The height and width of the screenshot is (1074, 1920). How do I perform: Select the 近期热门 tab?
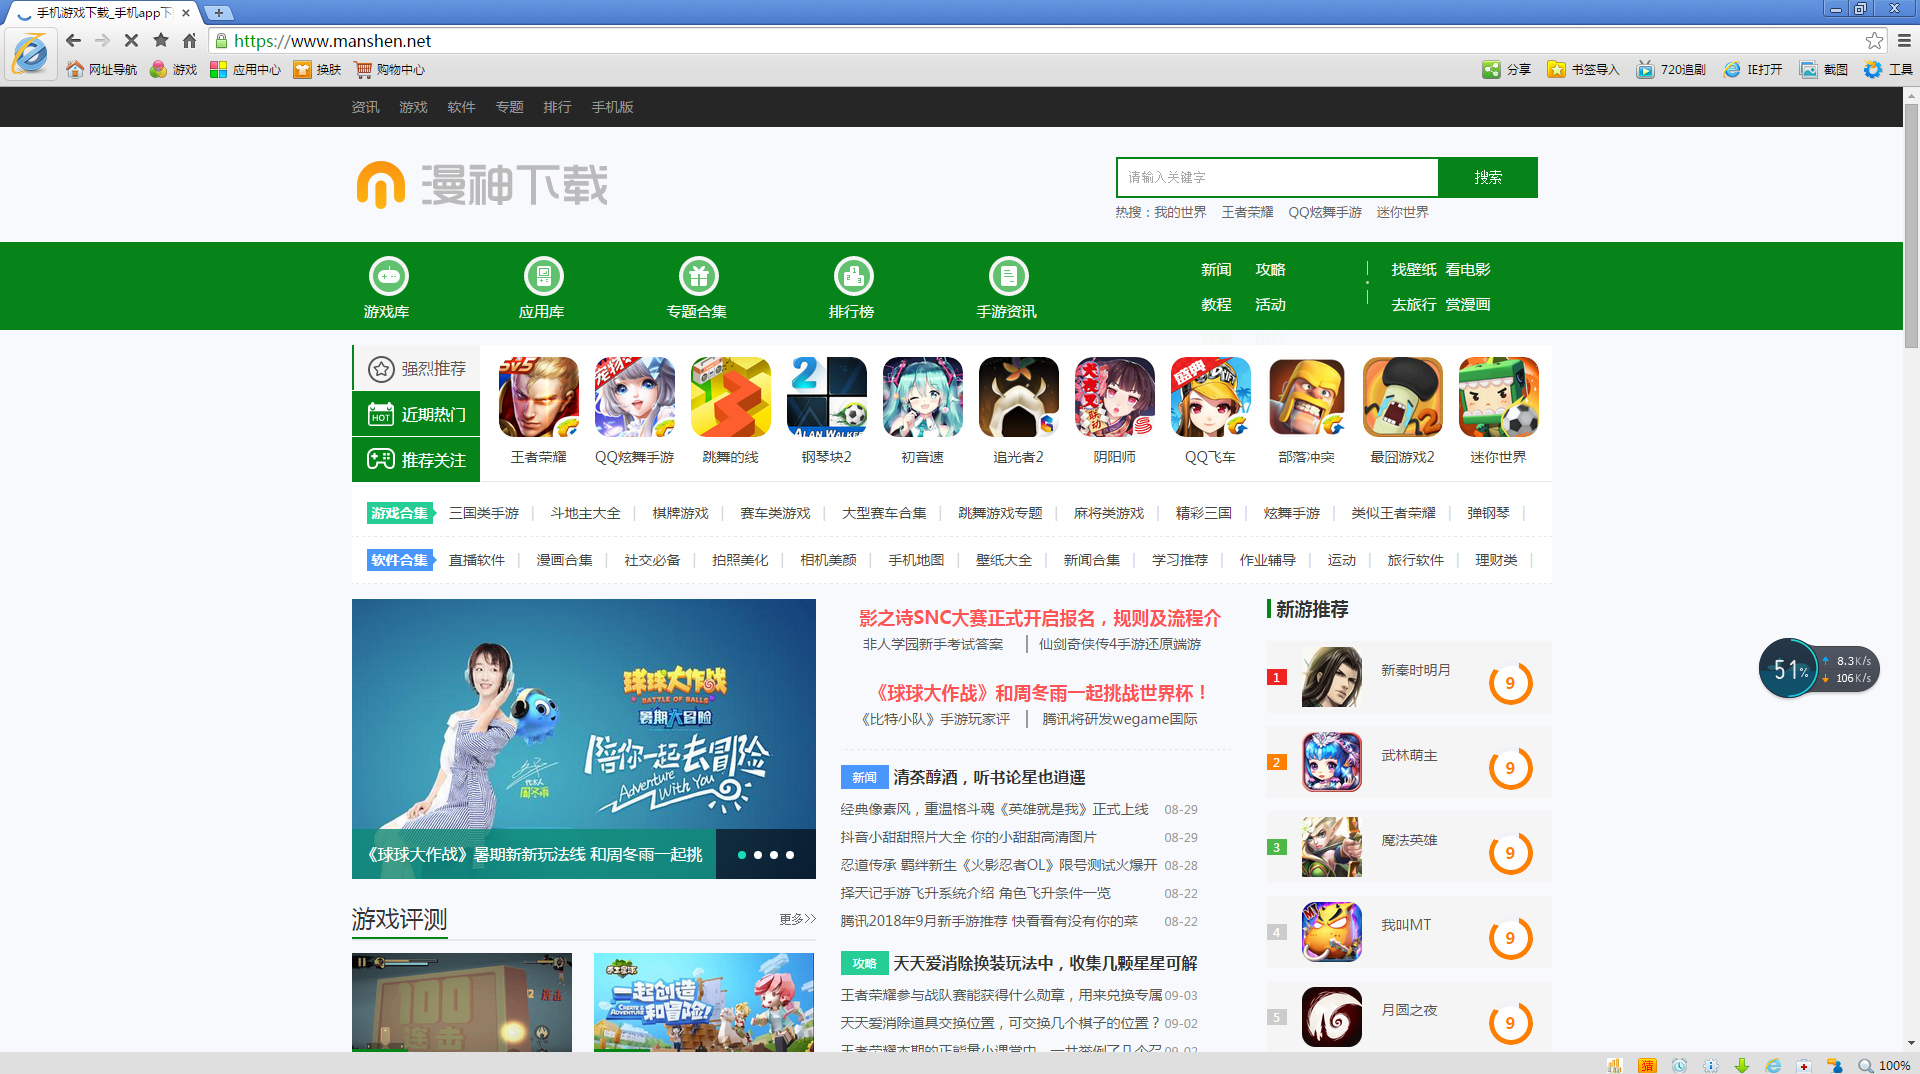(x=416, y=414)
